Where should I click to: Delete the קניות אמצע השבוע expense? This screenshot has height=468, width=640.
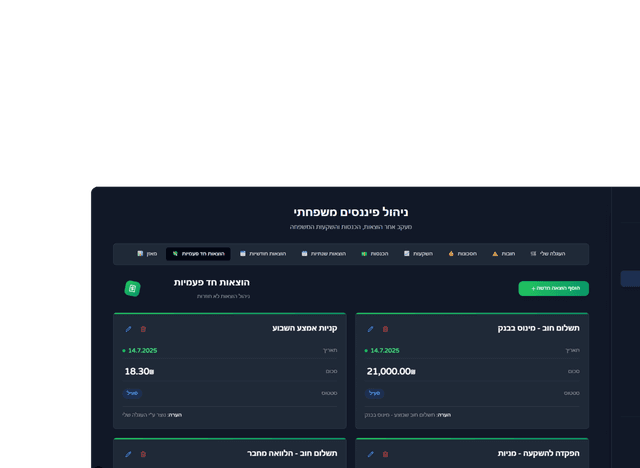pos(143,328)
